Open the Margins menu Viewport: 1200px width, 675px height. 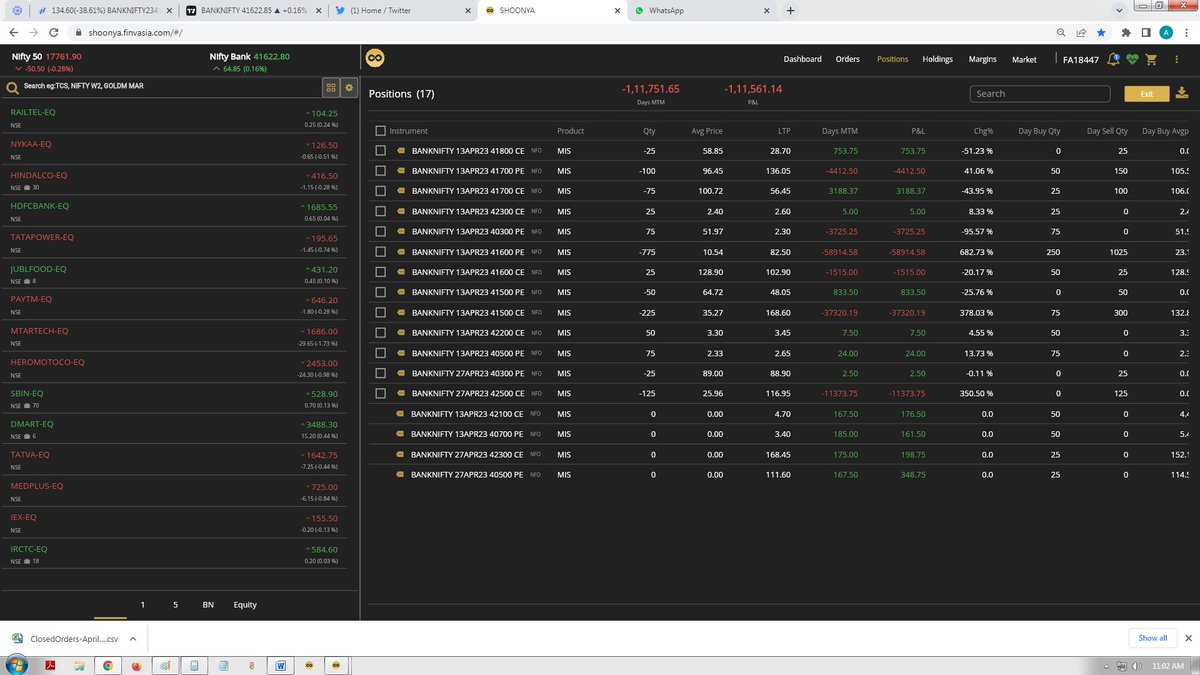click(982, 59)
